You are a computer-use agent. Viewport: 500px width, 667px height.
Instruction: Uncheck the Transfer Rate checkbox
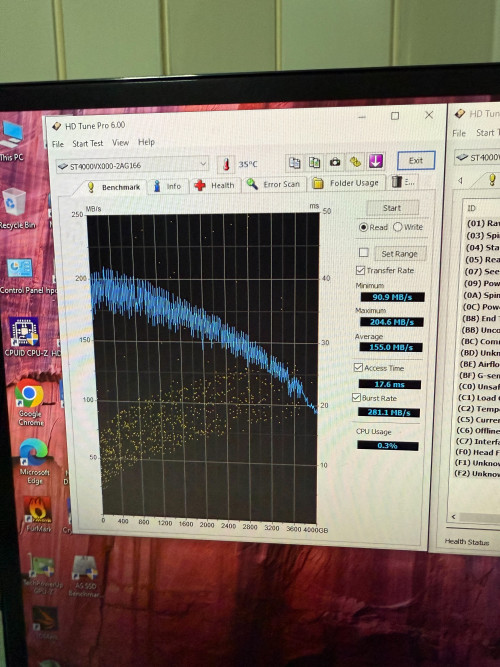pyautogui.click(x=360, y=271)
